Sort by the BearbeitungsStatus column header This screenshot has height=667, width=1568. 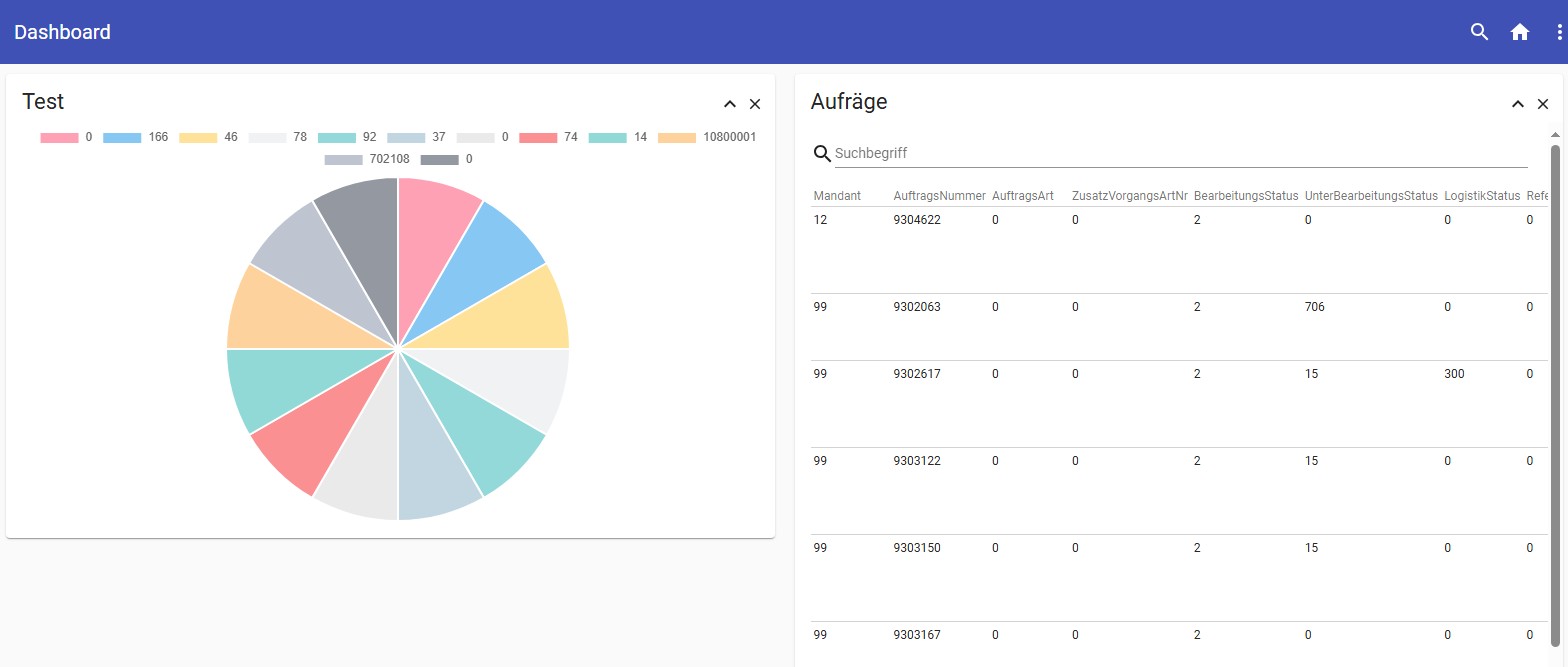tap(1246, 196)
